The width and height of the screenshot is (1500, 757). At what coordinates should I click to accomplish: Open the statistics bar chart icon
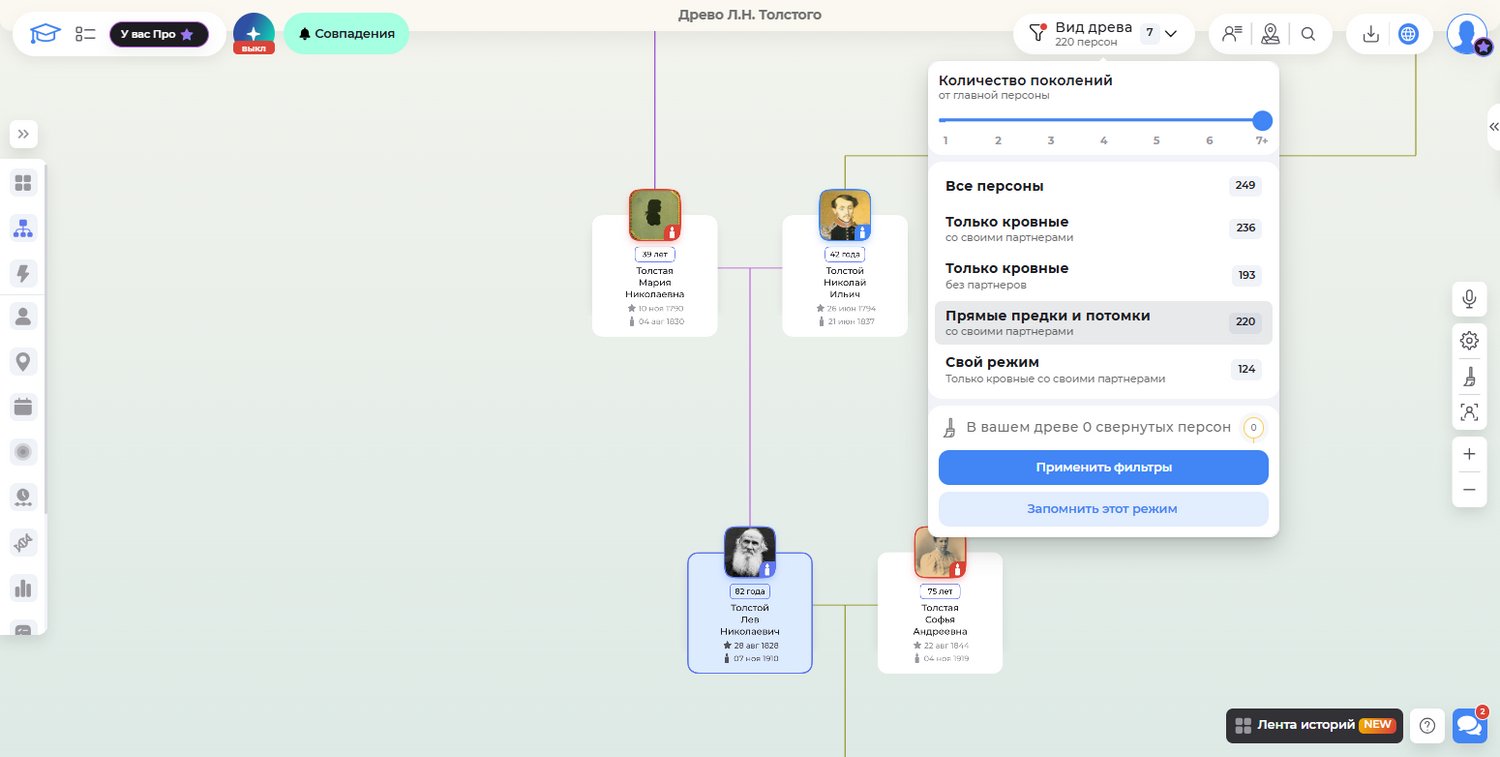pos(23,588)
